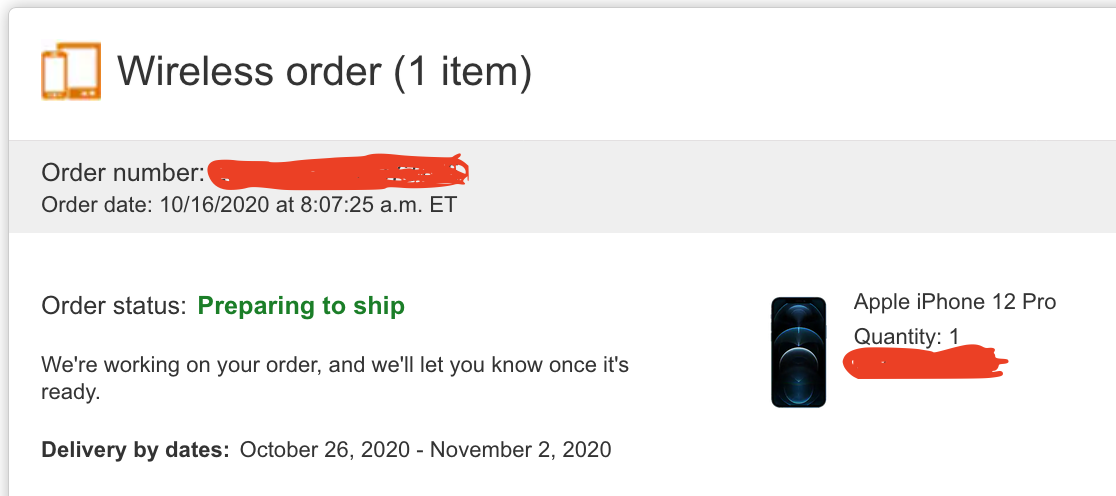
Task: Select the 'Order status:' label
Action: (114, 306)
